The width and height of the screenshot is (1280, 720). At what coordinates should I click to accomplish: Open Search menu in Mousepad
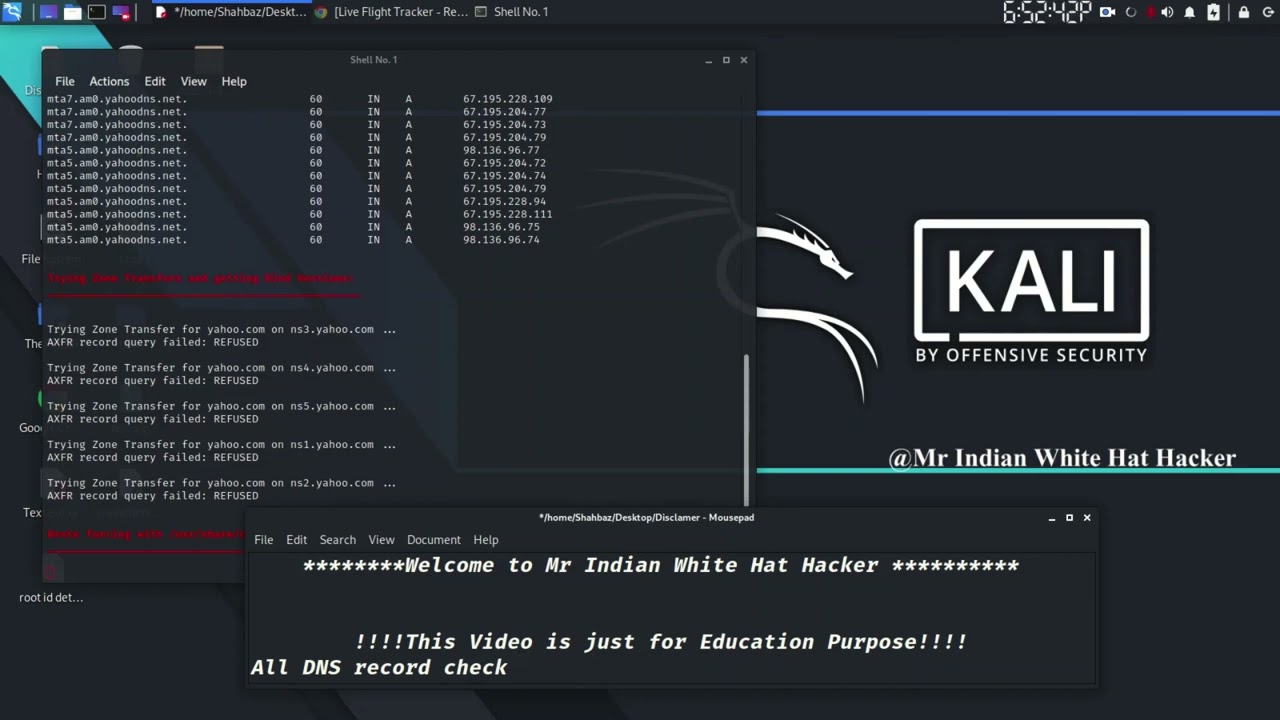coord(338,539)
